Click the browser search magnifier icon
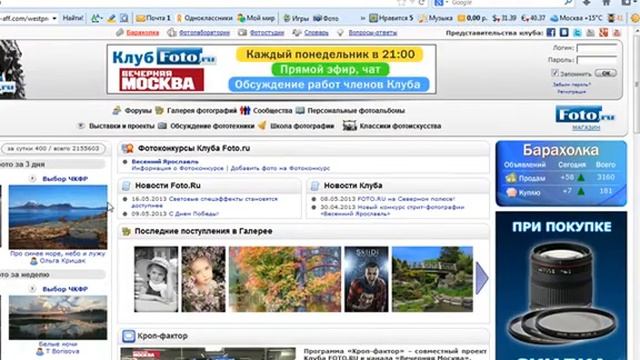The height and width of the screenshot is (360, 640). (x=568, y=2)
